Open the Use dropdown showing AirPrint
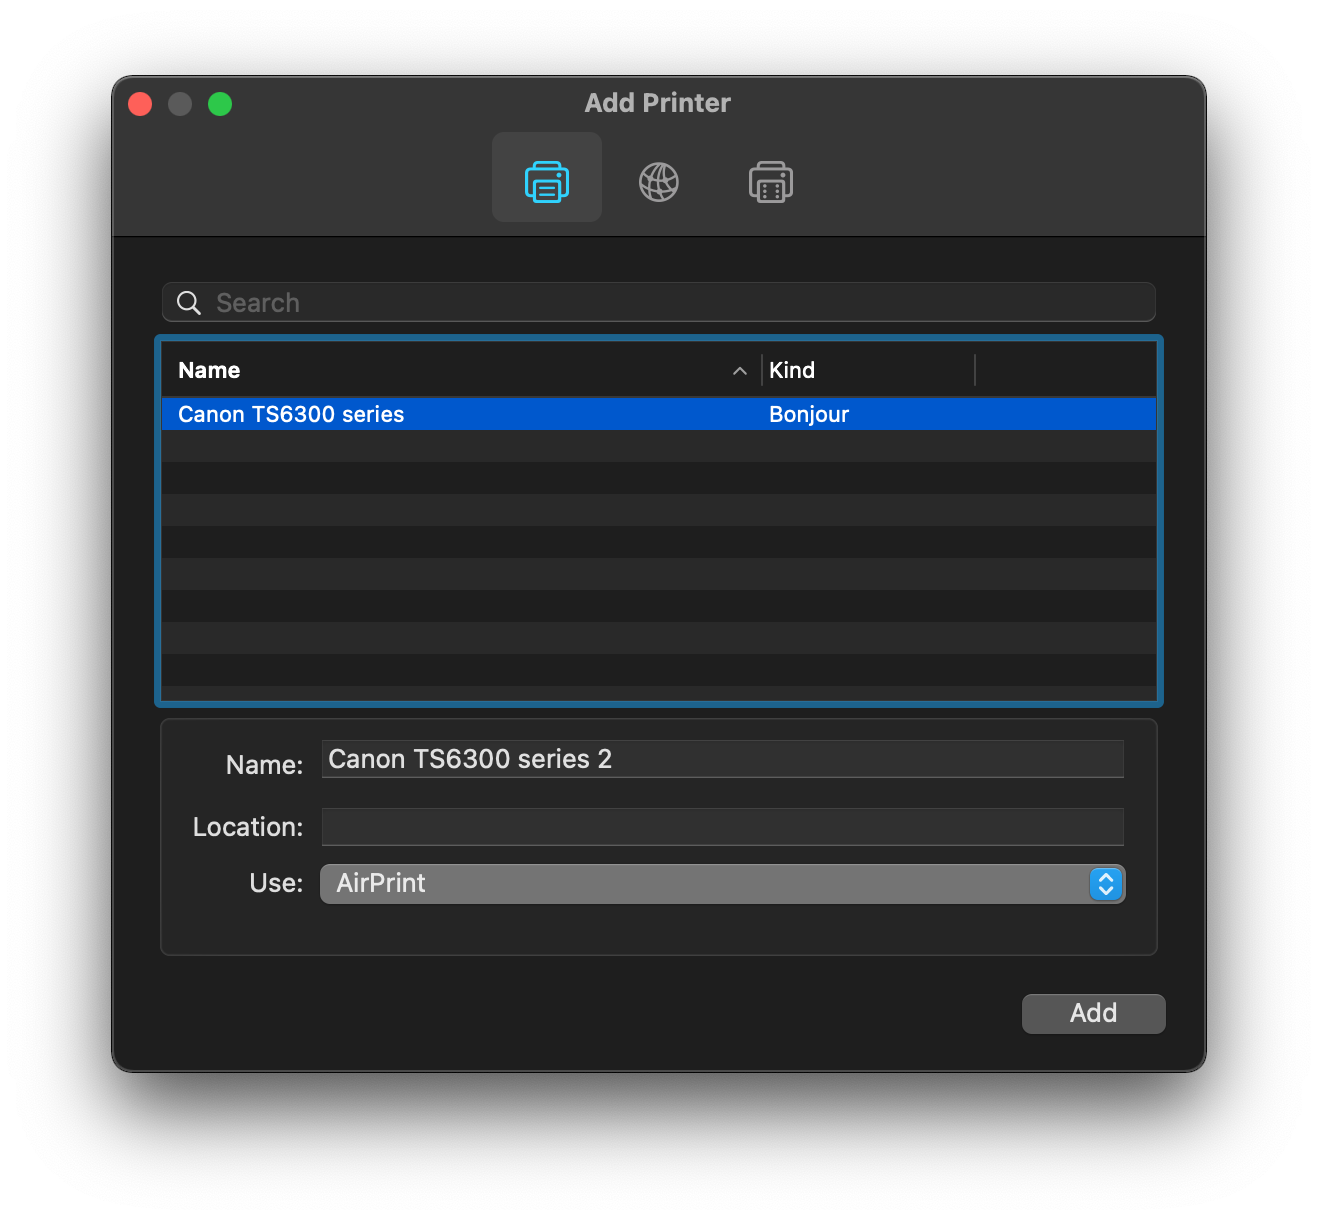 (722, 883)
